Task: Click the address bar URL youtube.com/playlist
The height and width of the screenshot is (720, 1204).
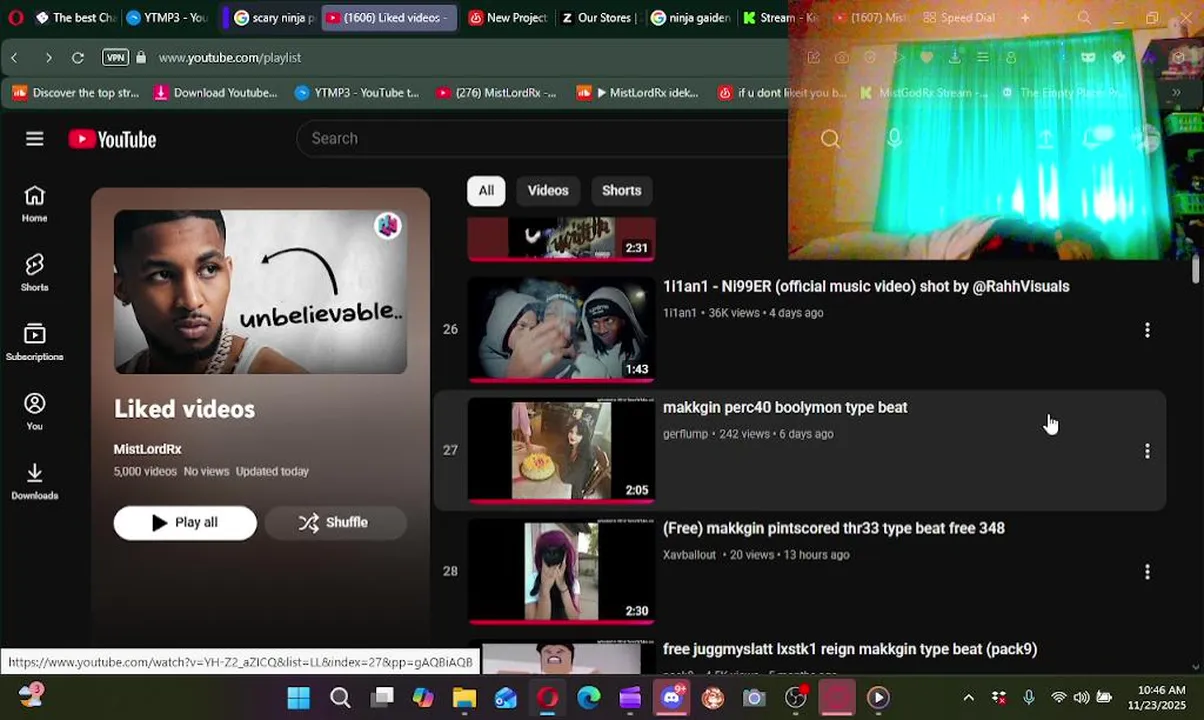Action: [230, 58]
